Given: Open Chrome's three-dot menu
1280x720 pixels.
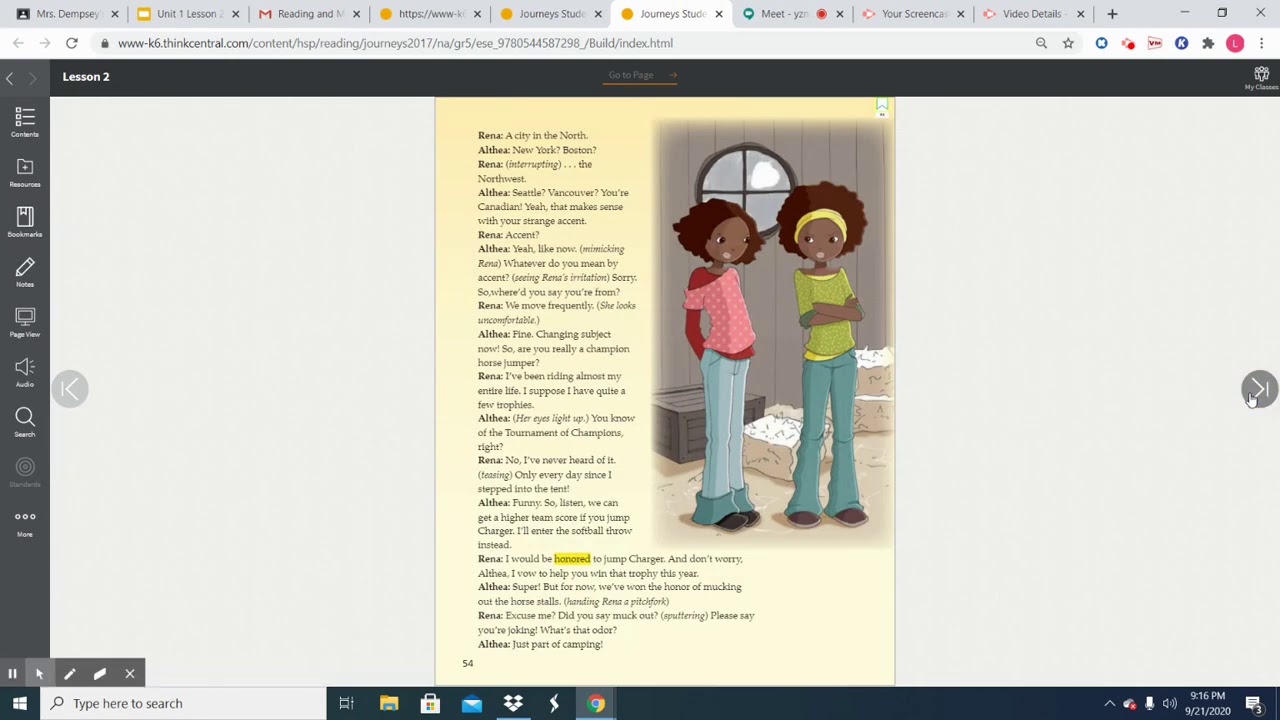Looking at the screenshot, I should coord(1262,43).
